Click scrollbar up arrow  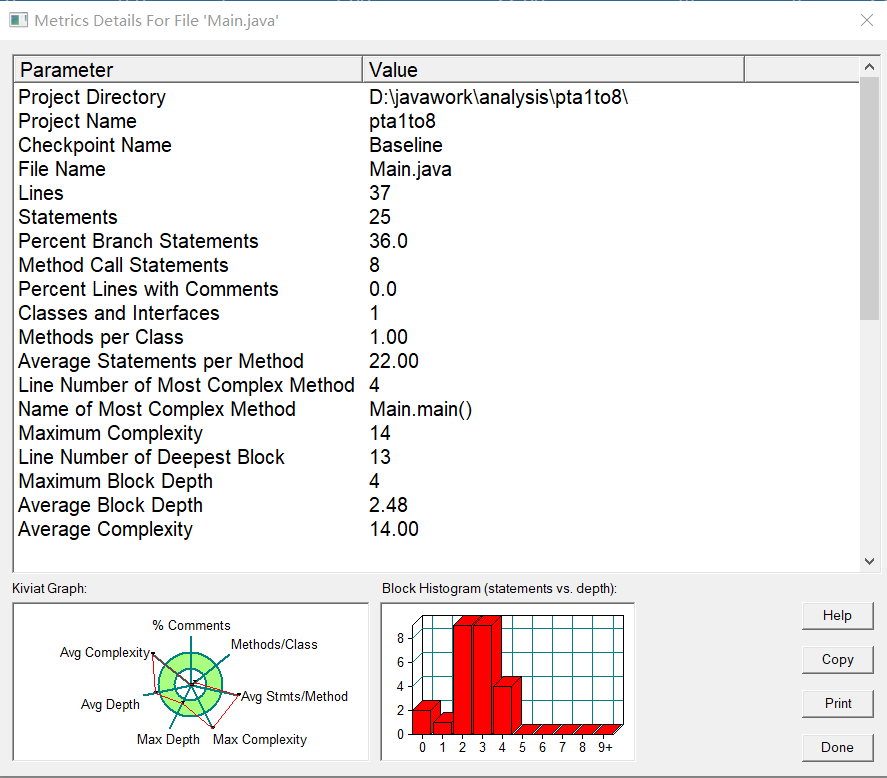click(869, 67)
